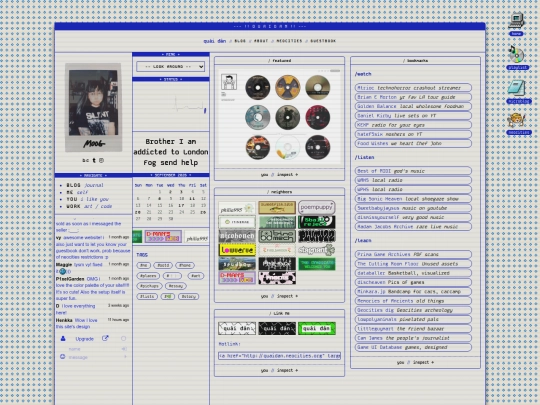Click the green quài dàn link badge
540x405 pixels.
316,329
